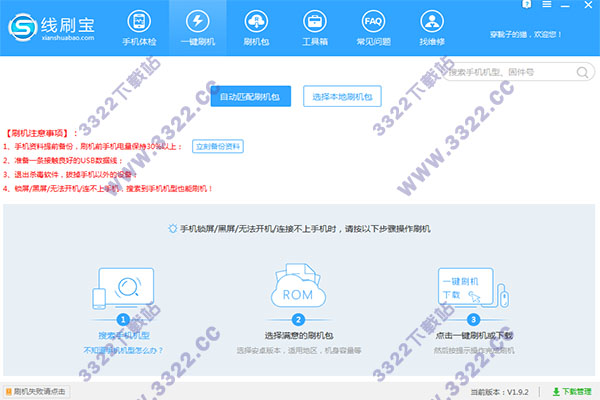Viewport: 600px width, 400px height.
Task: Click the 选择本地刷机包 button
Action: tap(342, 96)
